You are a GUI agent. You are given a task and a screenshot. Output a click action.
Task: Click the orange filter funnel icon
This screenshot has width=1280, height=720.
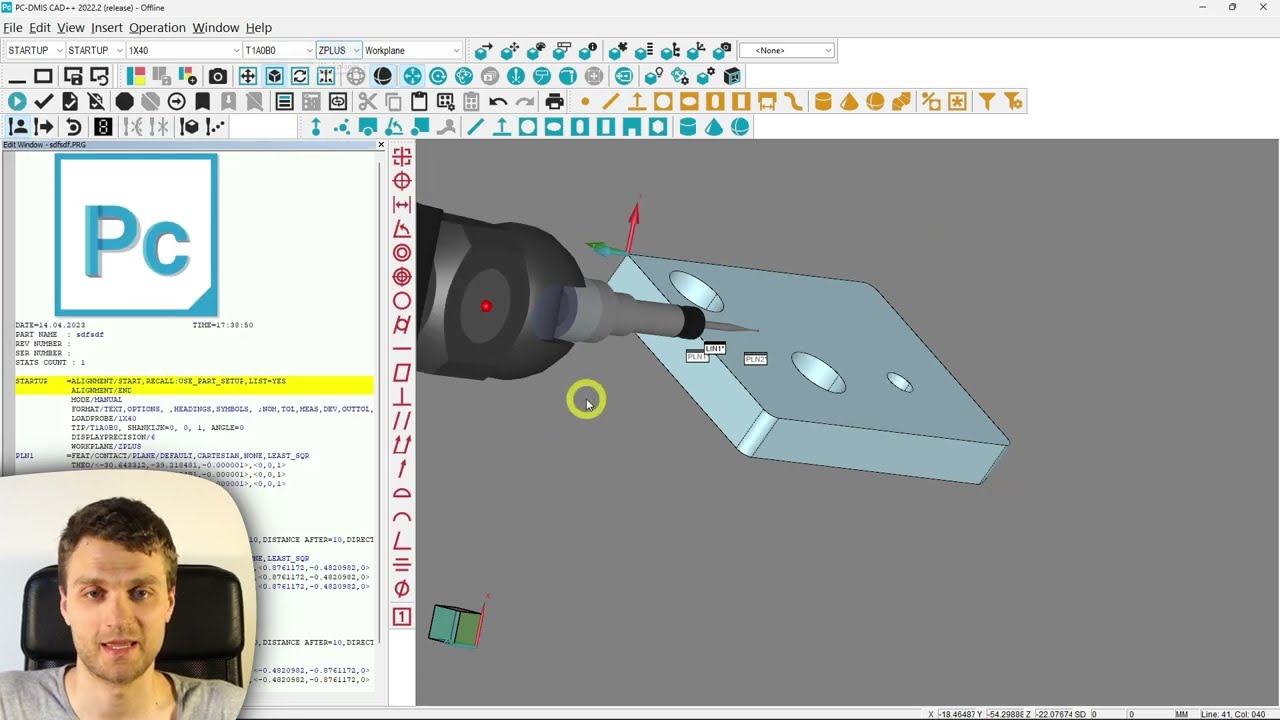pyautogui.click(x=987, y=101)
